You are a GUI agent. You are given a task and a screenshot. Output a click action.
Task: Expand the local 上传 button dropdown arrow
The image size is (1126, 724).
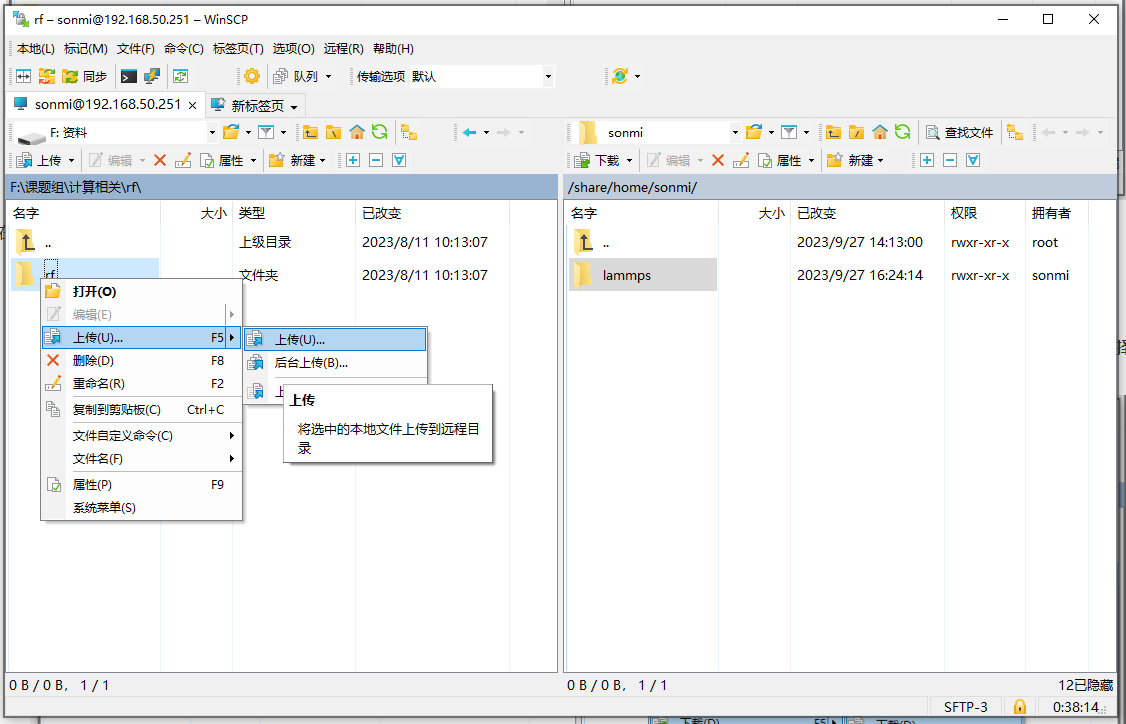(x=72, y=160)
